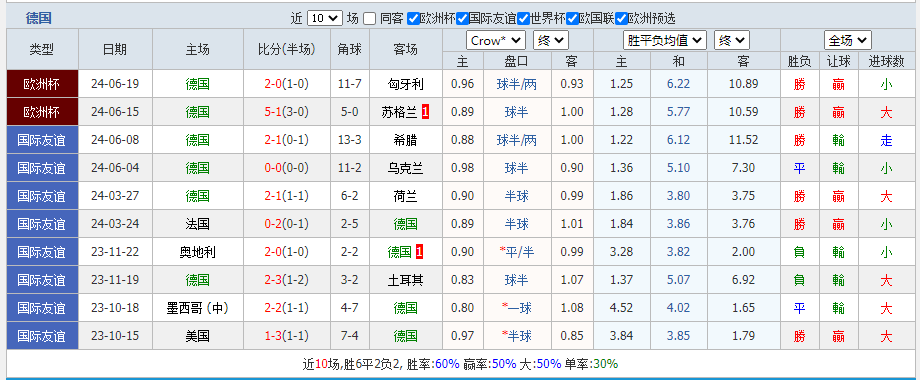Open the 法国 home team link
920x380 pixels.
pos(198,224)
